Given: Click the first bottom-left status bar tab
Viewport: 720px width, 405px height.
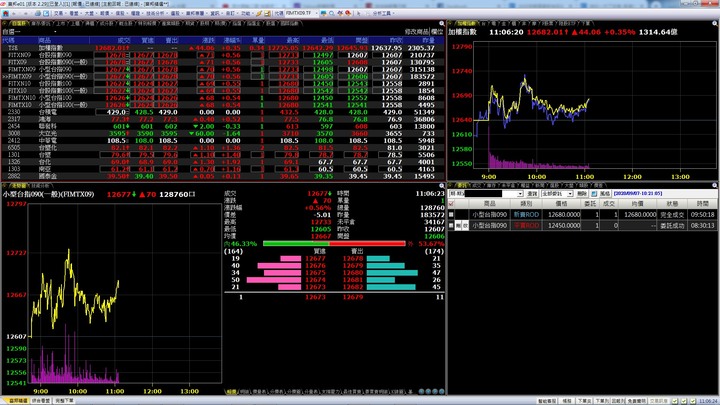Looking at the screenshot, I should click(x=18, y=401).
